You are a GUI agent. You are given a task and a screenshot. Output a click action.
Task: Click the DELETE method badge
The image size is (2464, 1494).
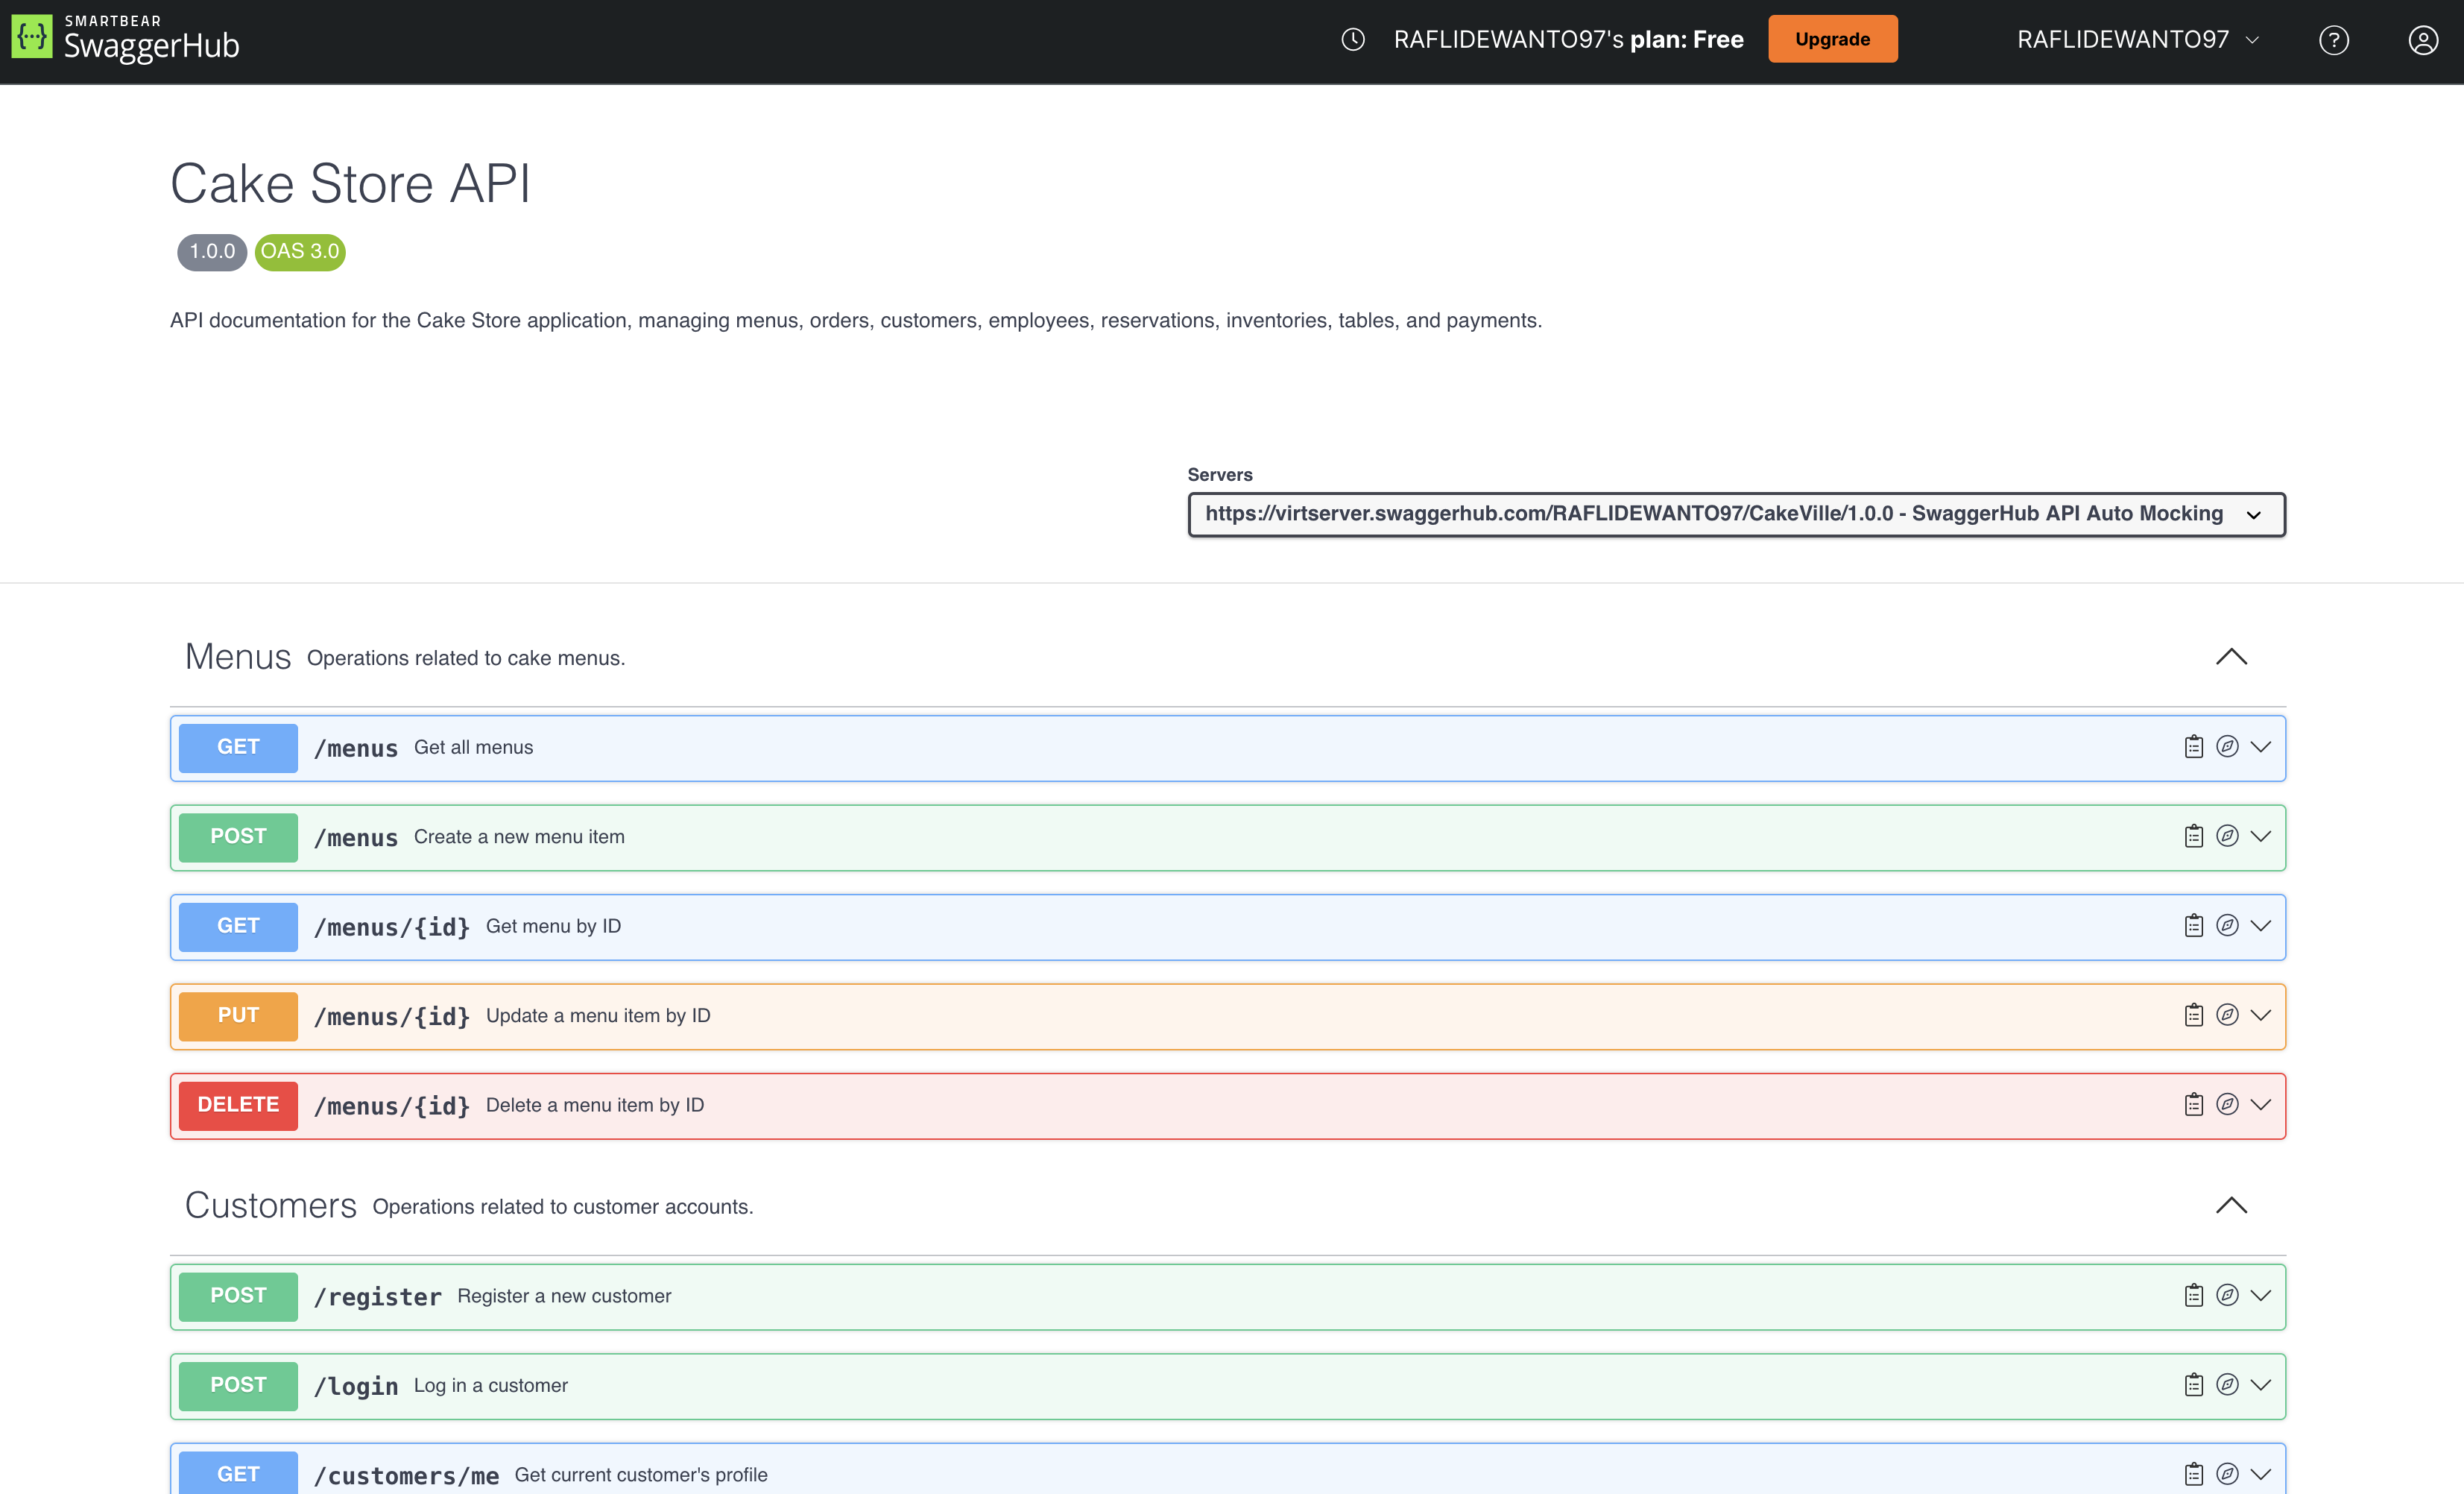pyautogui.click(x=238, y=1106)
